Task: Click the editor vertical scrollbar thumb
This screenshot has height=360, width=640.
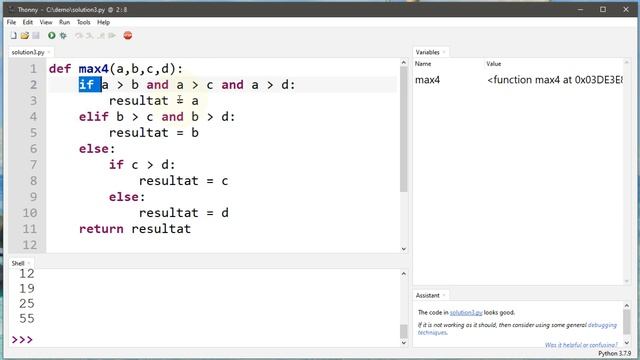Action: pos(404,130)
